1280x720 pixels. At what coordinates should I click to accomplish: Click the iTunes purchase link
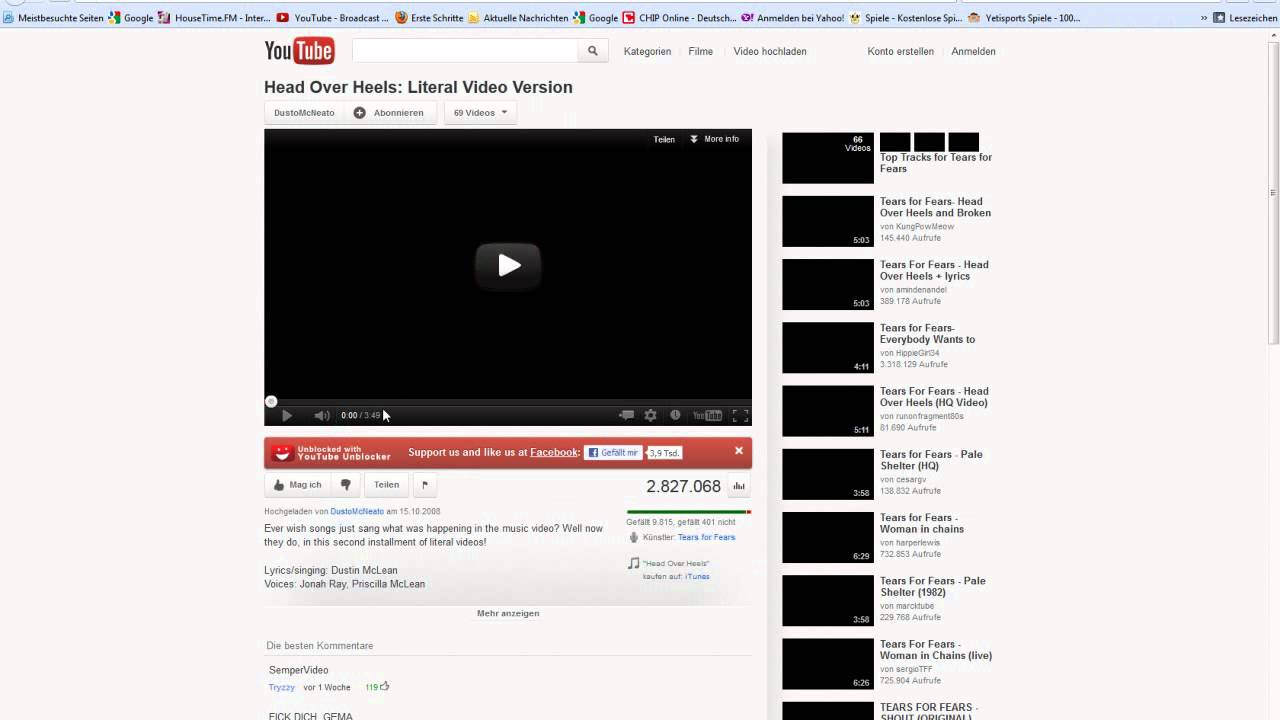697,576
